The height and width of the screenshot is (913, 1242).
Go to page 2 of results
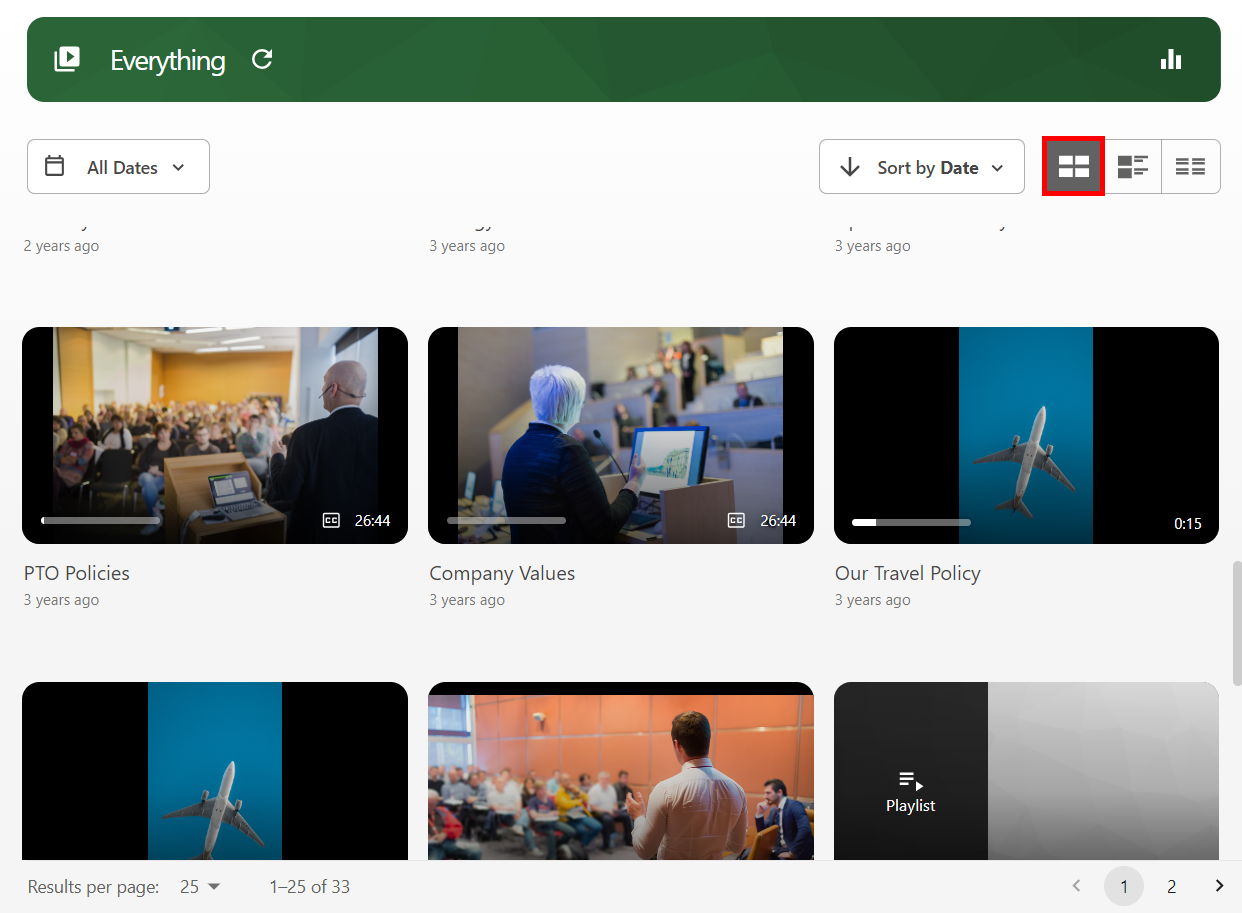1171,887
